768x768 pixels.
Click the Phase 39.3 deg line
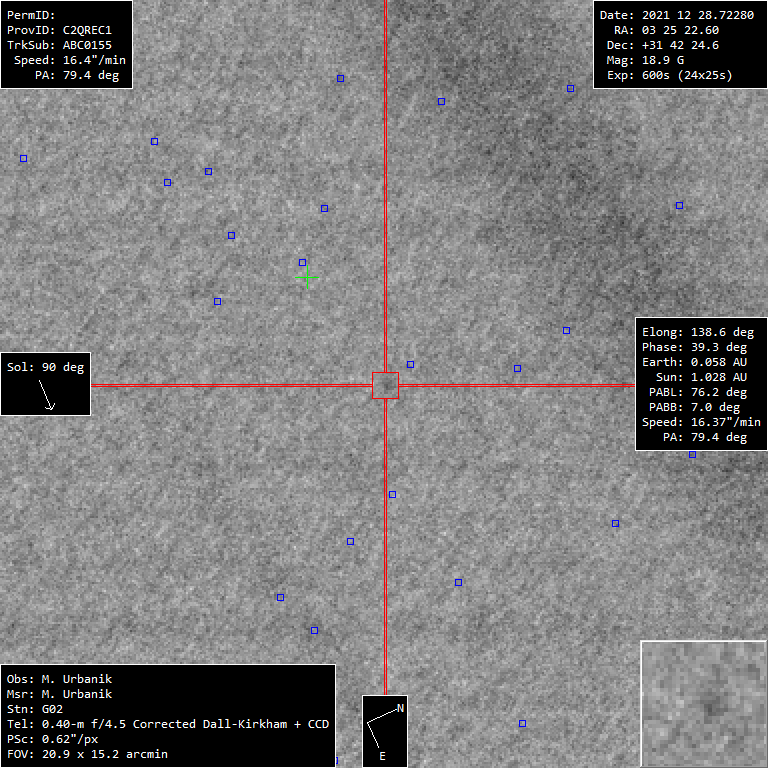695,347
